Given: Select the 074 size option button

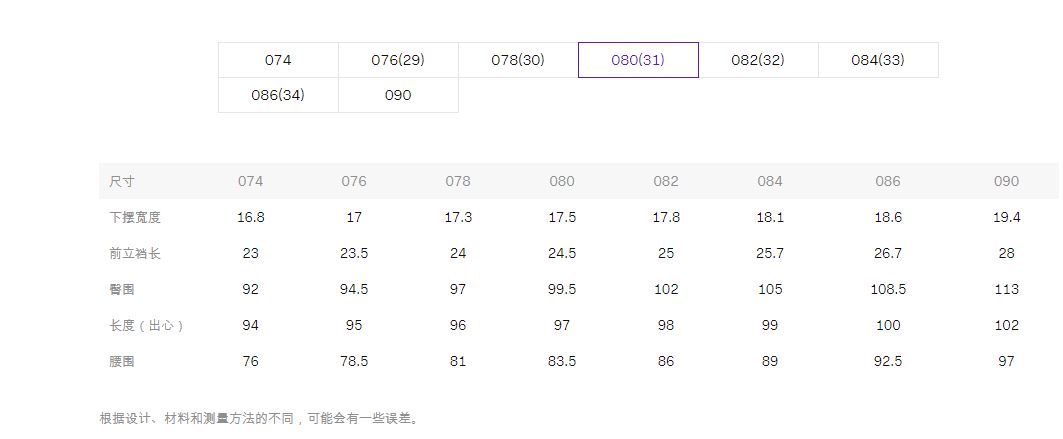Looking at the screenshot, I should [x=278, y=60].
